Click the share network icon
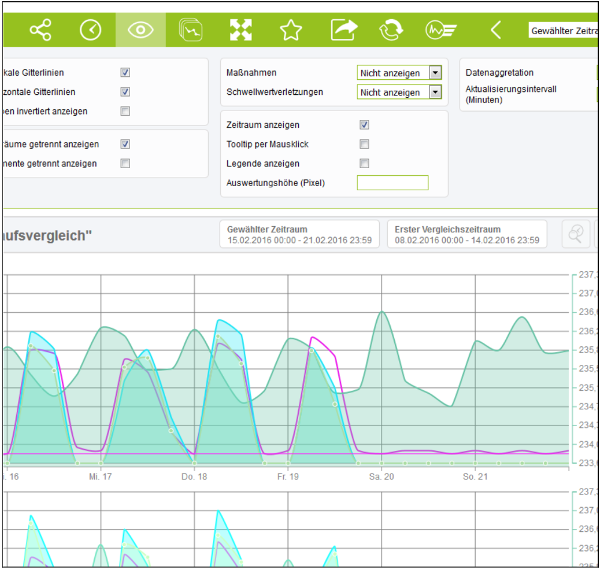The width and height of the screenshot is (600, 569). tap(40, 30)
